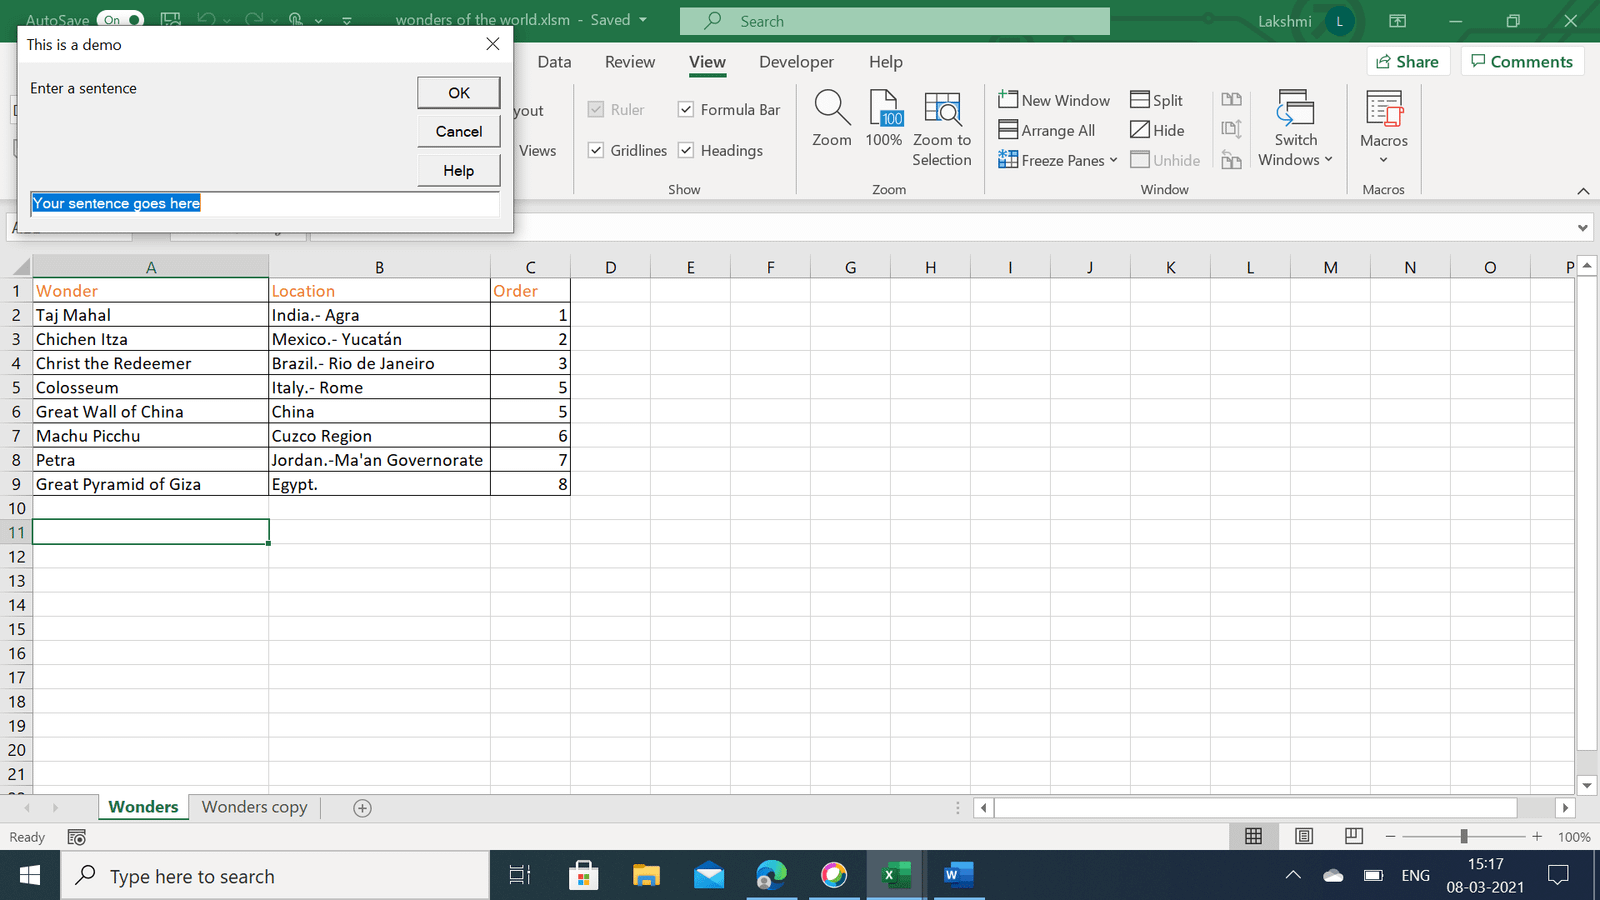
Task: Hide the current window
Action: (x=1157, y=130)
